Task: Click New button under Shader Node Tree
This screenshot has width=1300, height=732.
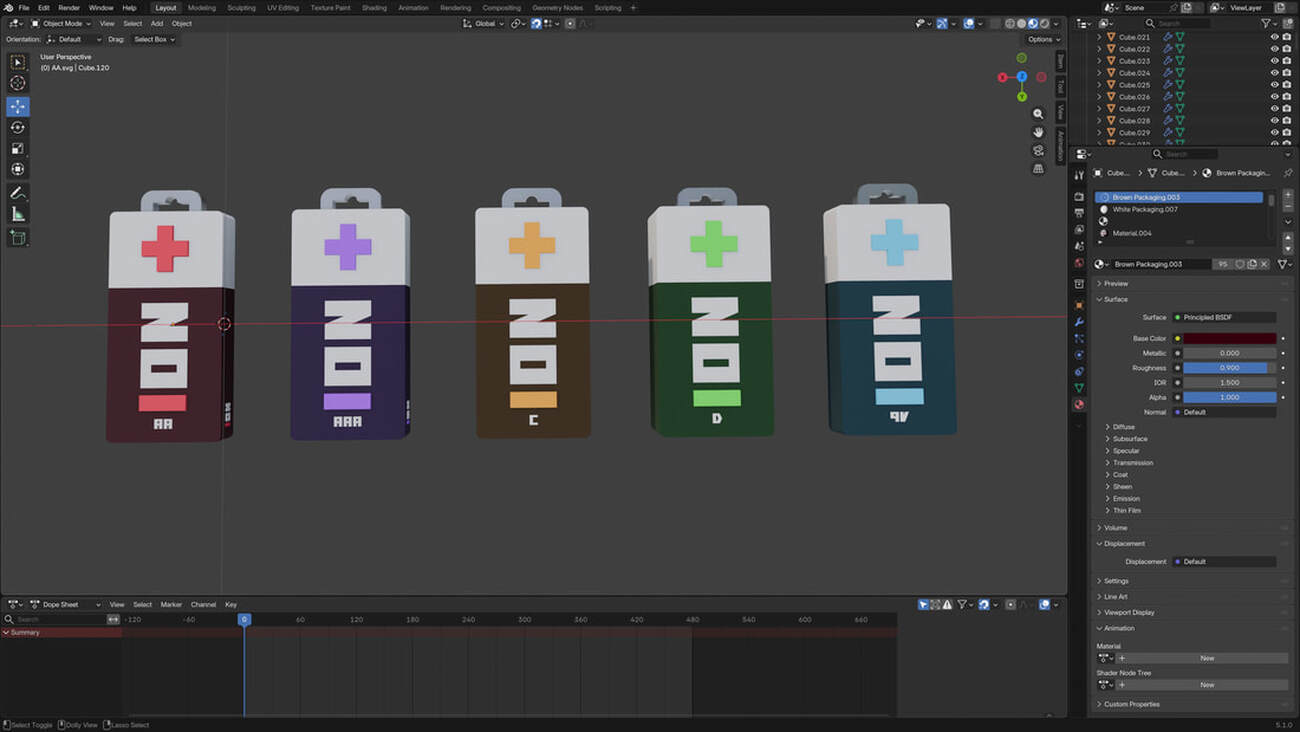Action: [1206, 685]
